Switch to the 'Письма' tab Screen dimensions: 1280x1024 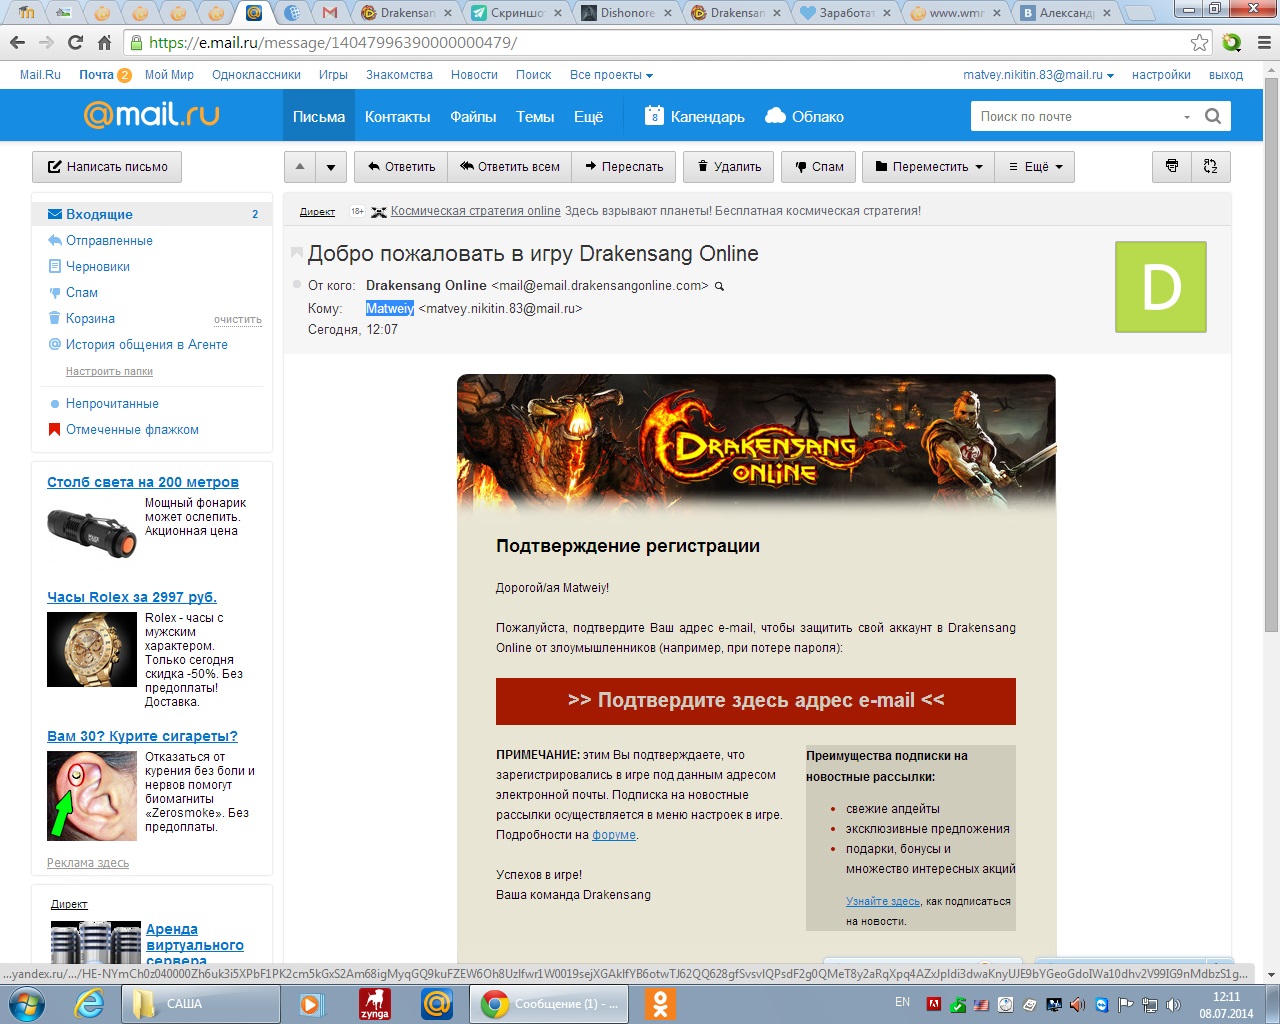pyautogui.click(x=319, y=116)
